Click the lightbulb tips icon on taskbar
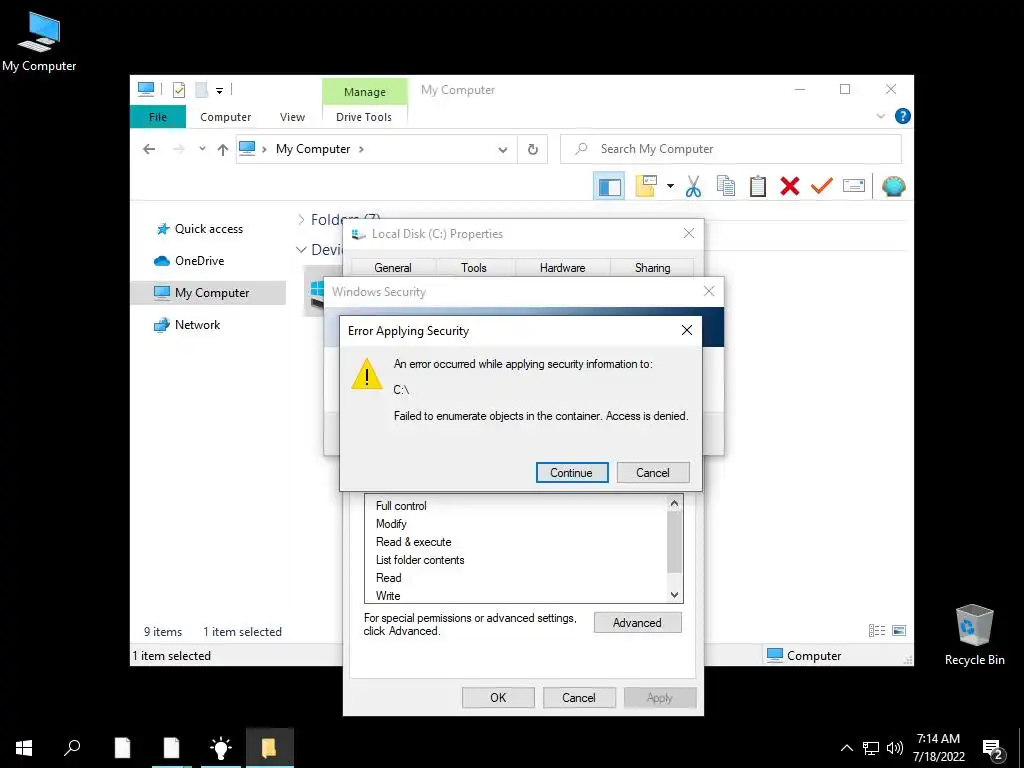The width and height of the screenshot is (1024, 768). click(220, 748)
